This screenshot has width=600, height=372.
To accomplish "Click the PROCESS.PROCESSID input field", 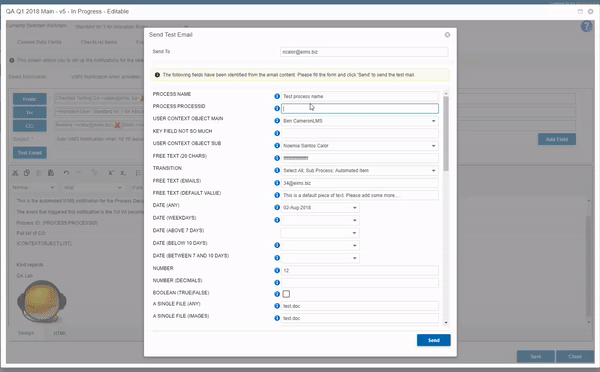I will click(360, 109).
